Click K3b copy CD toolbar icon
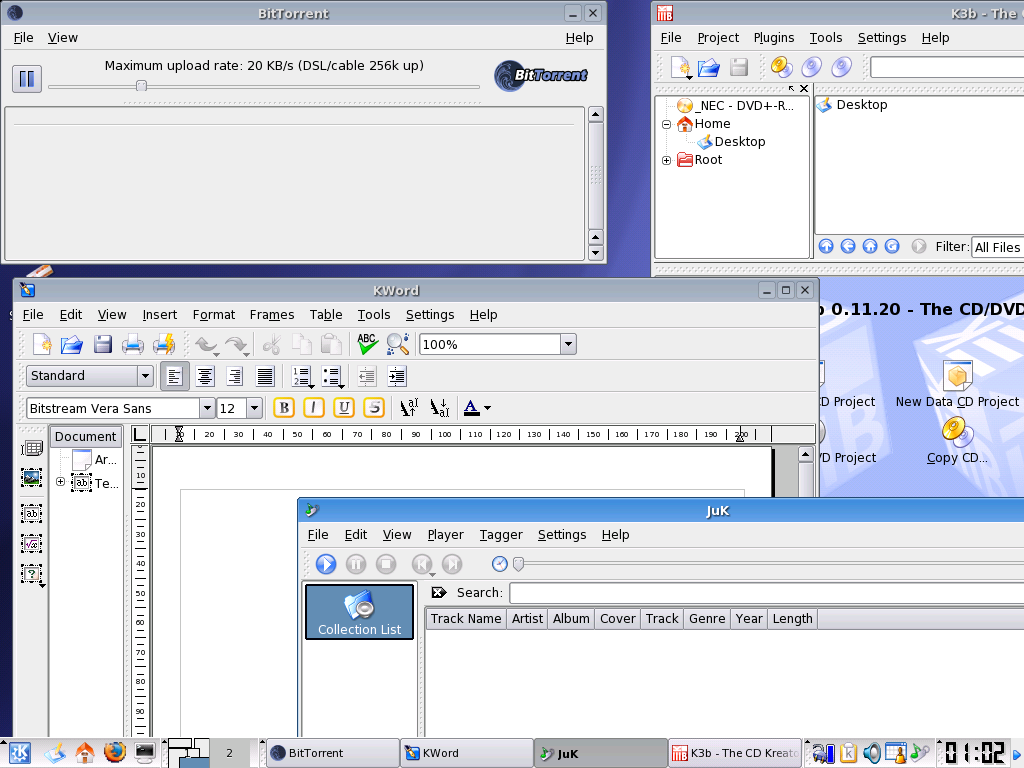Viewport: 1024px width, 768px height. [x=782, y=67]
